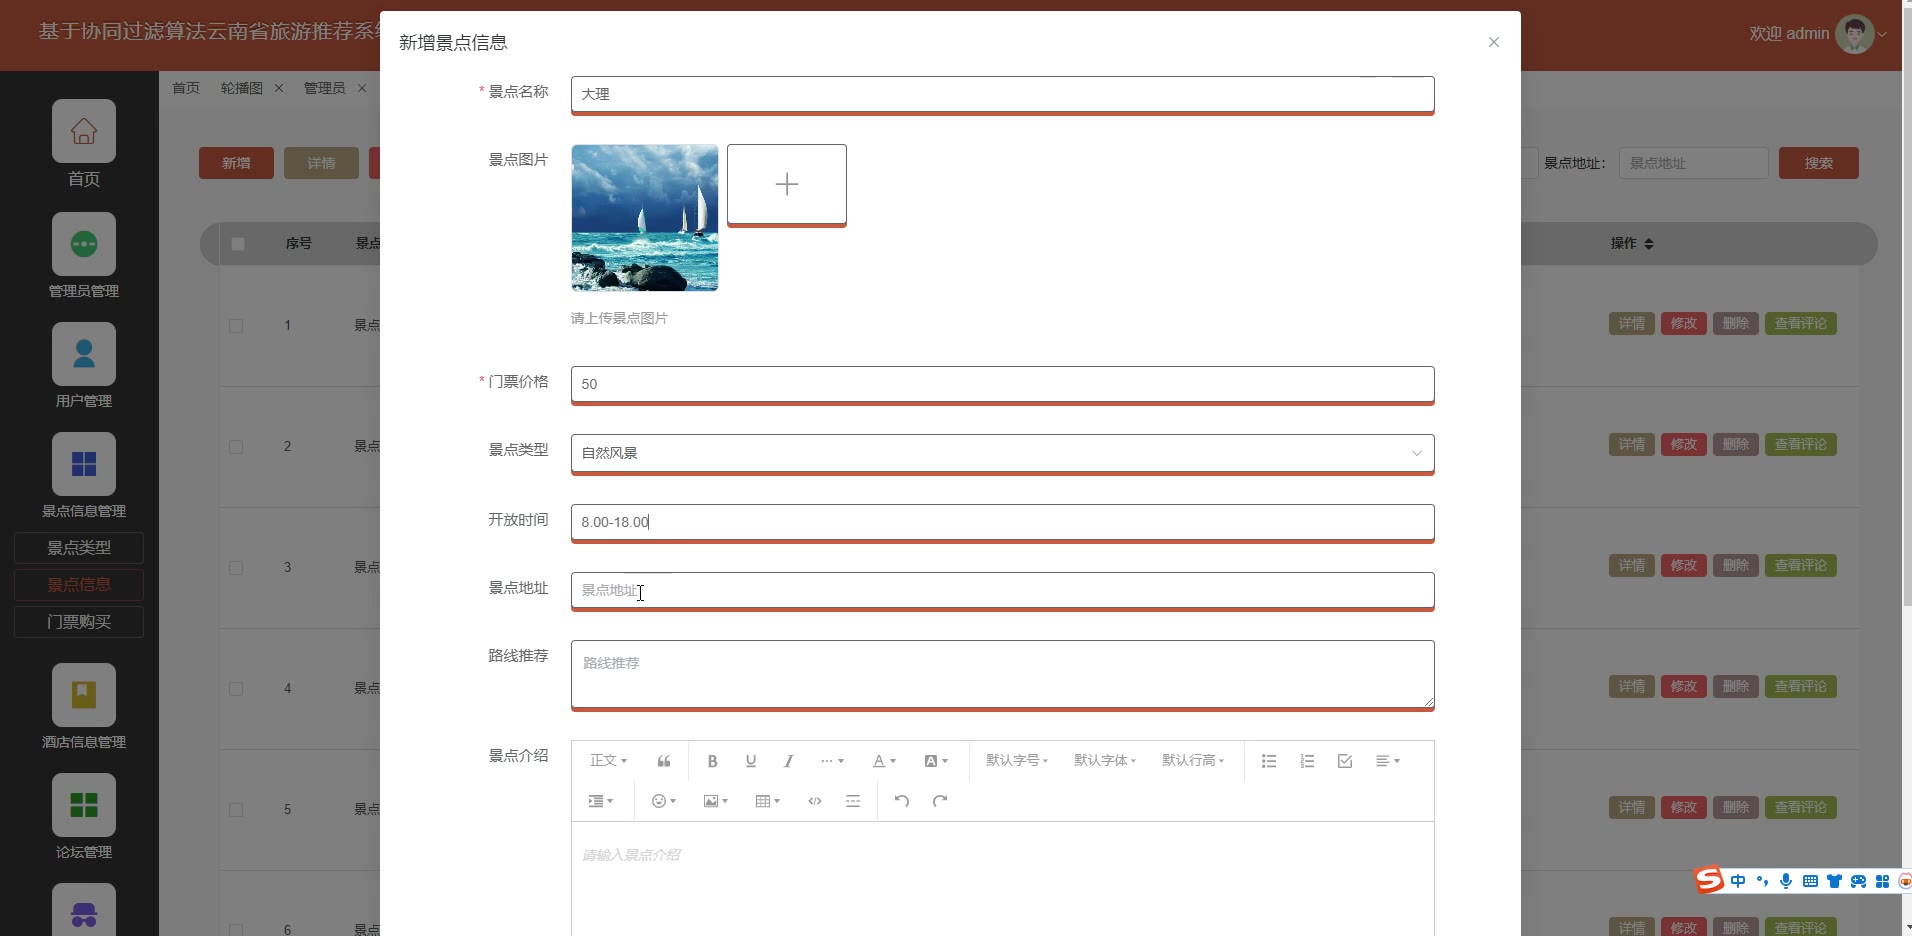The width and height of the screenshot is (1912, 936).
Task: Open the indent dropdown in the editor
Action: (601, 801)
